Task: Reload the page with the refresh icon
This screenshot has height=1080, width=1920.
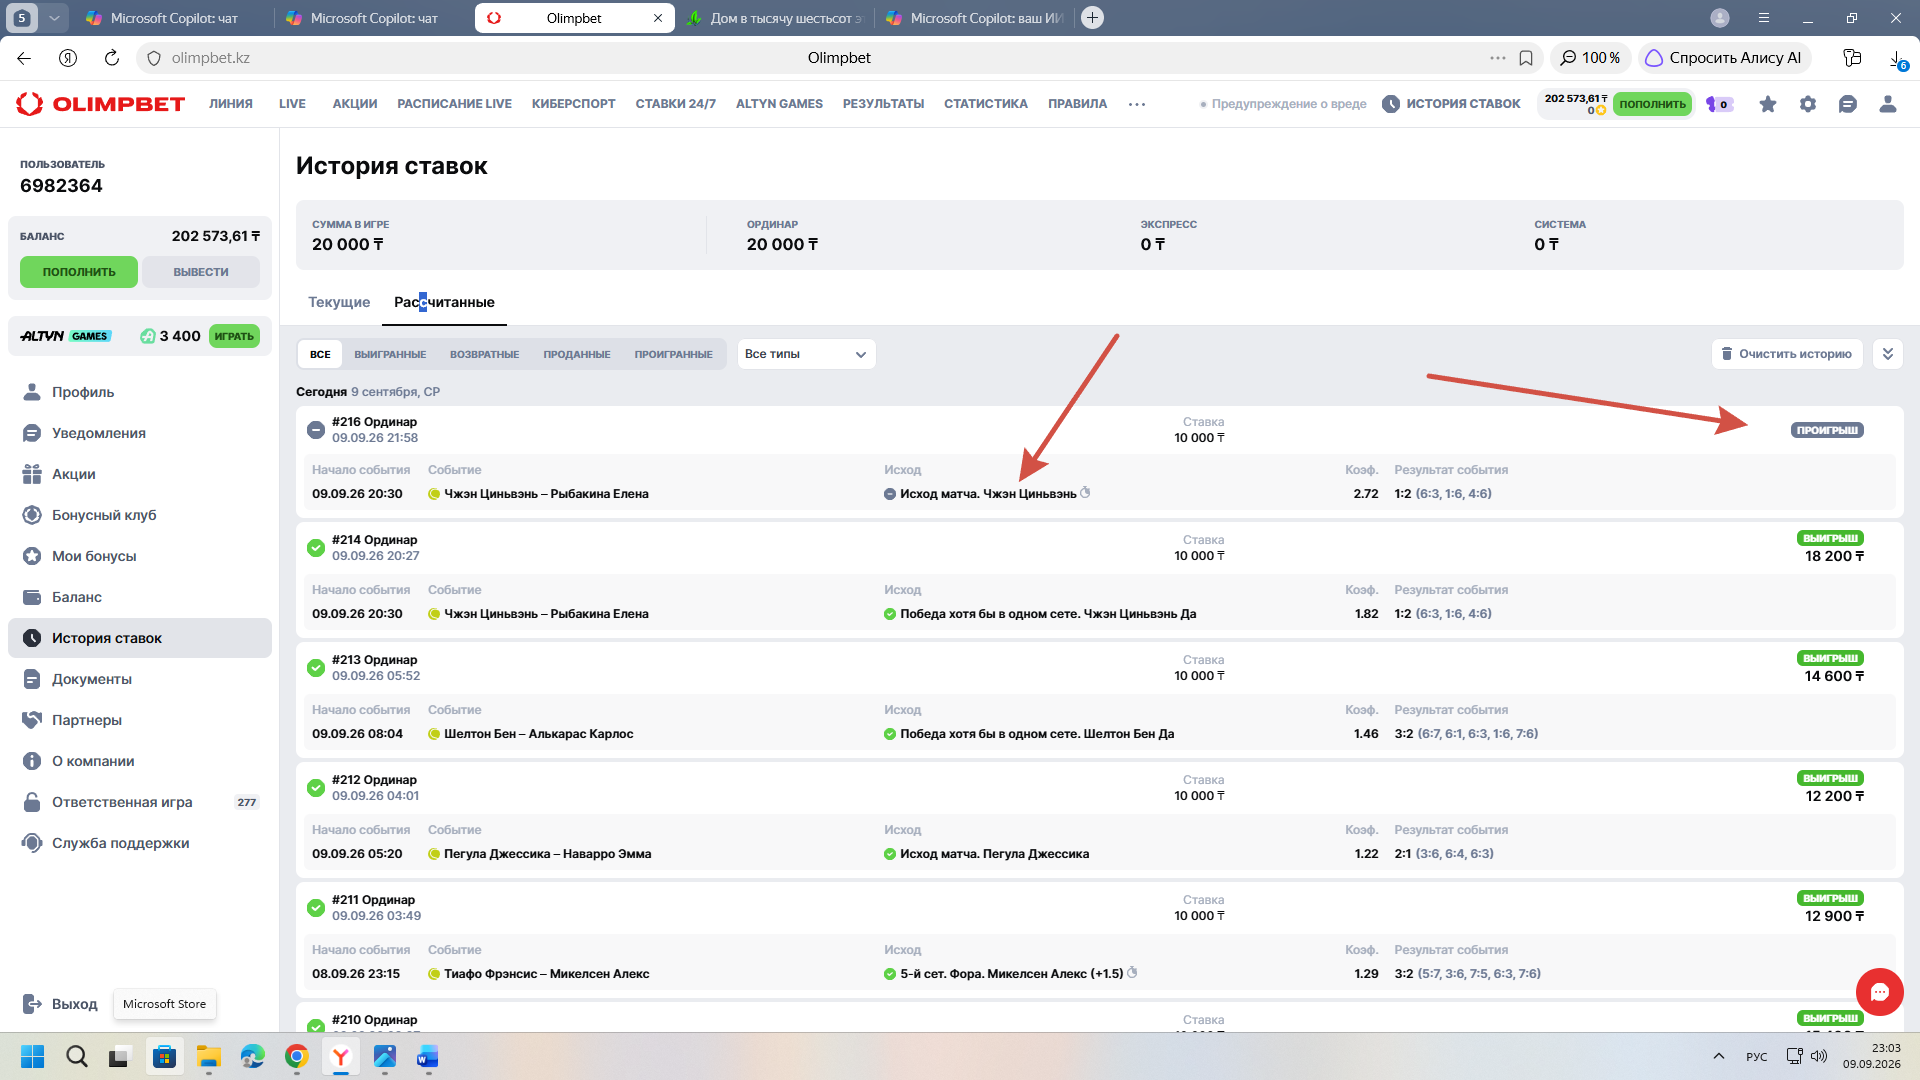Action: click(112, 58)
